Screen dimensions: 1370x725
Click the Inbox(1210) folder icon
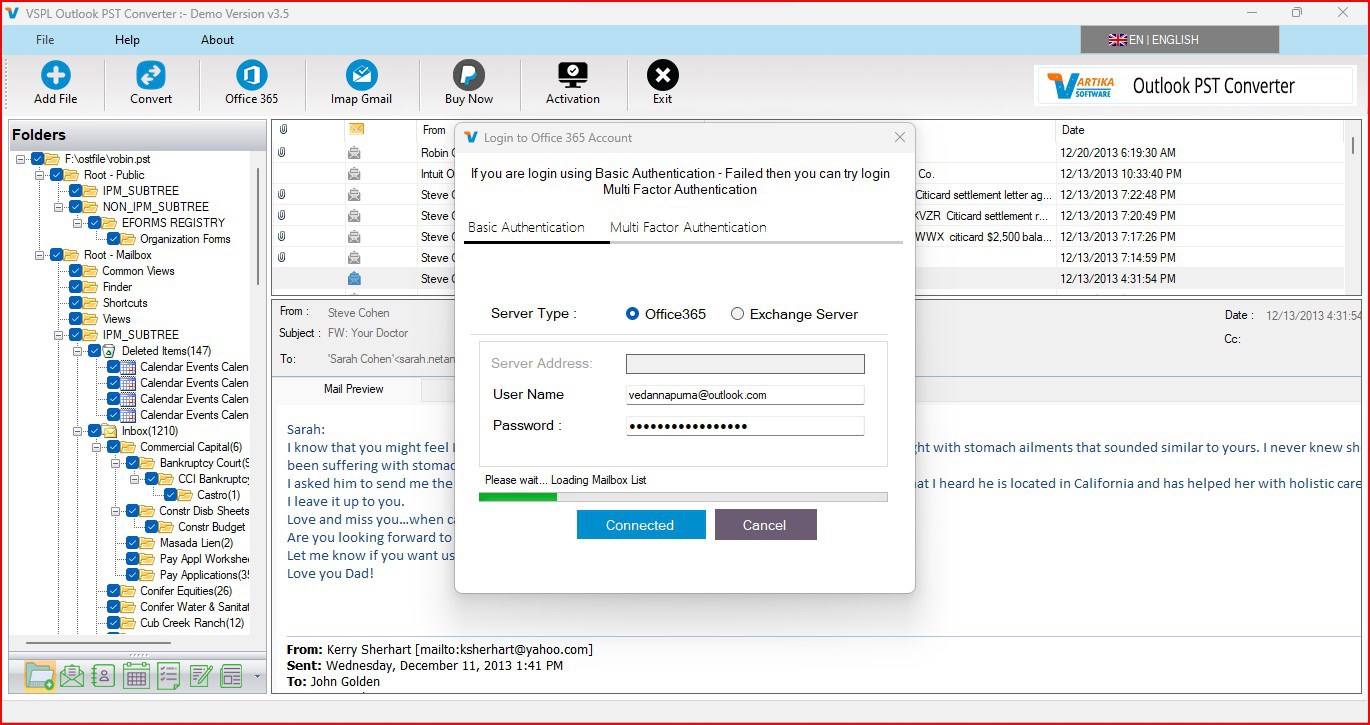tap(110, 431)
